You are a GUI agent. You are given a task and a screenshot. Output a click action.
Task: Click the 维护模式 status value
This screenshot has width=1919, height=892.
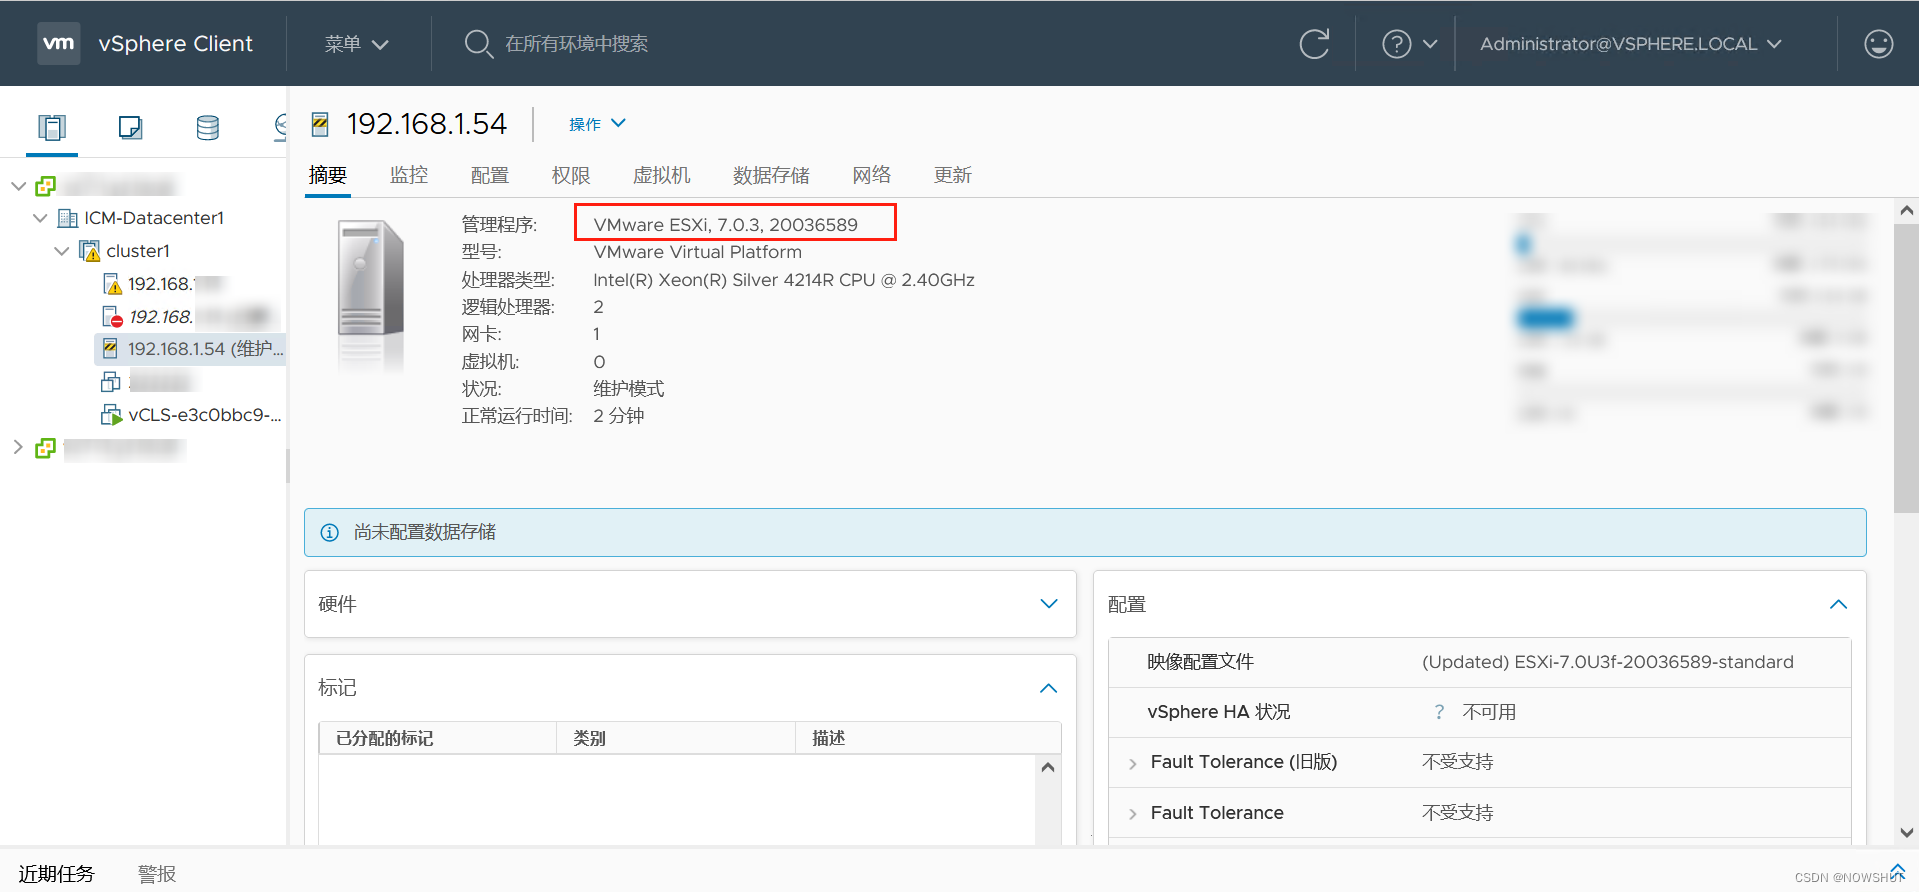tap(629, 389)
